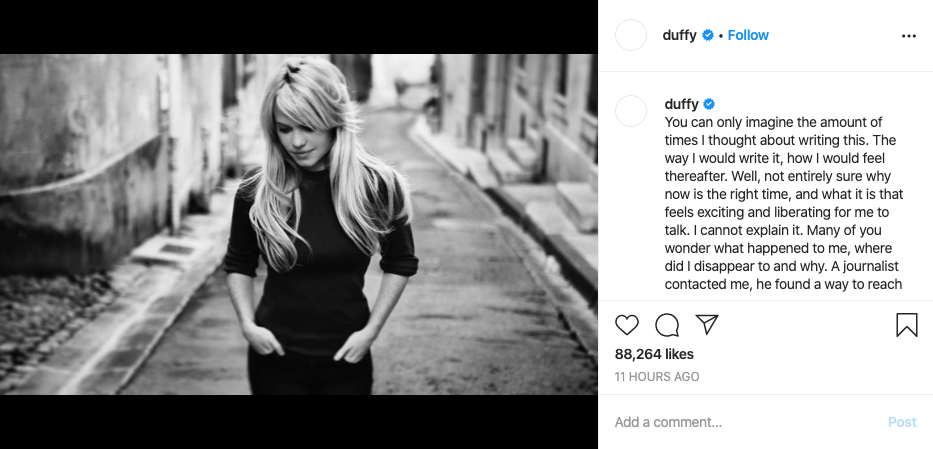Click the black bar above the photo
Image resolution: width=933 pixels, height=449 pixels.
299,27
